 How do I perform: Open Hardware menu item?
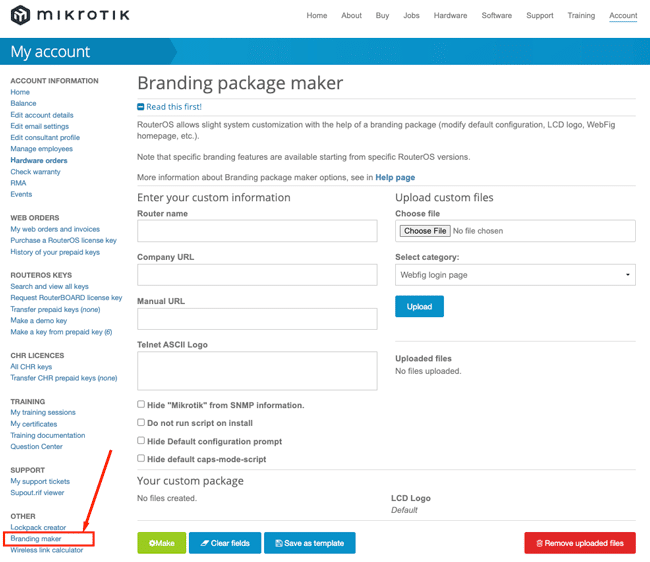(450, 16)
